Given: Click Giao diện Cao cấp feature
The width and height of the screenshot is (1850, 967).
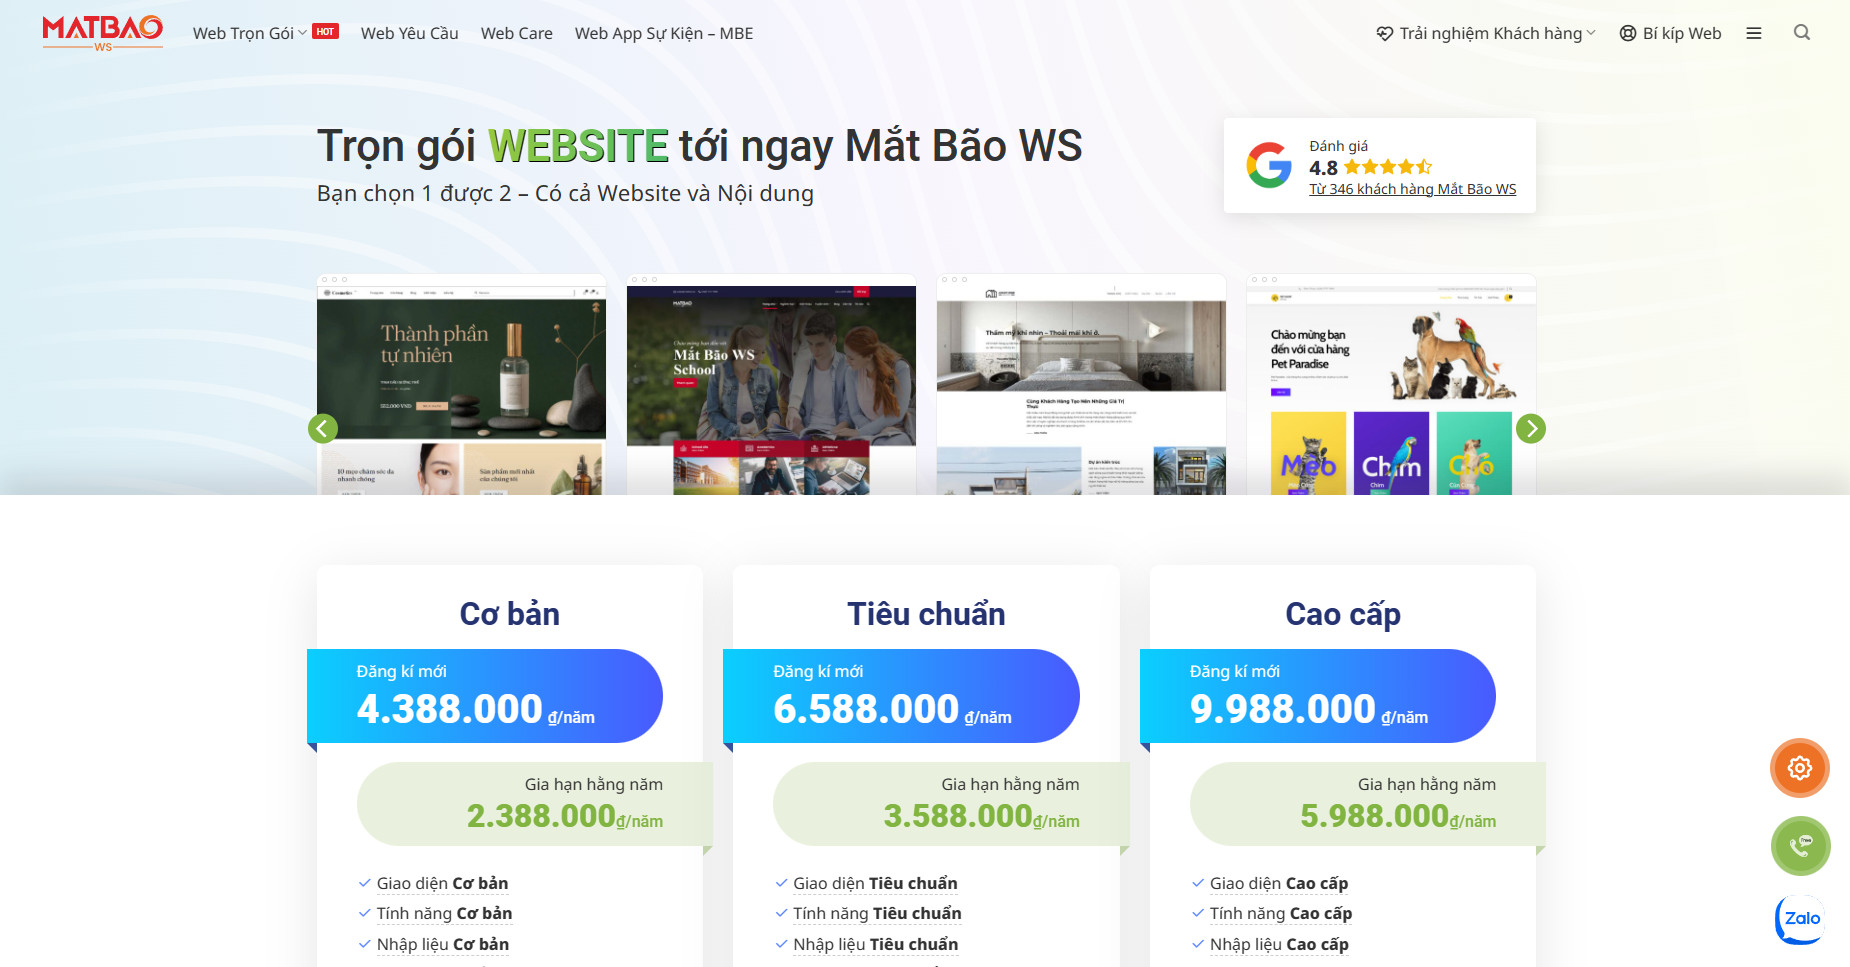Looking at the screenshot, I should 1279,883.
